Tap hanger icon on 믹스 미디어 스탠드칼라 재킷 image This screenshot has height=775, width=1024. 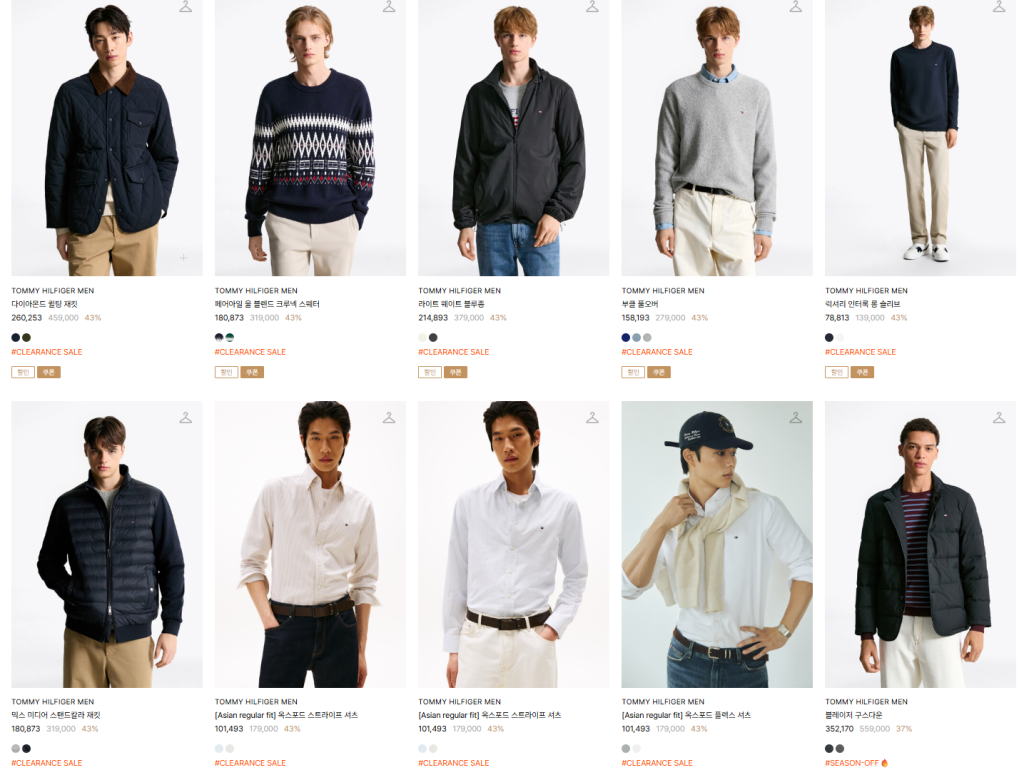pos(185,417)
